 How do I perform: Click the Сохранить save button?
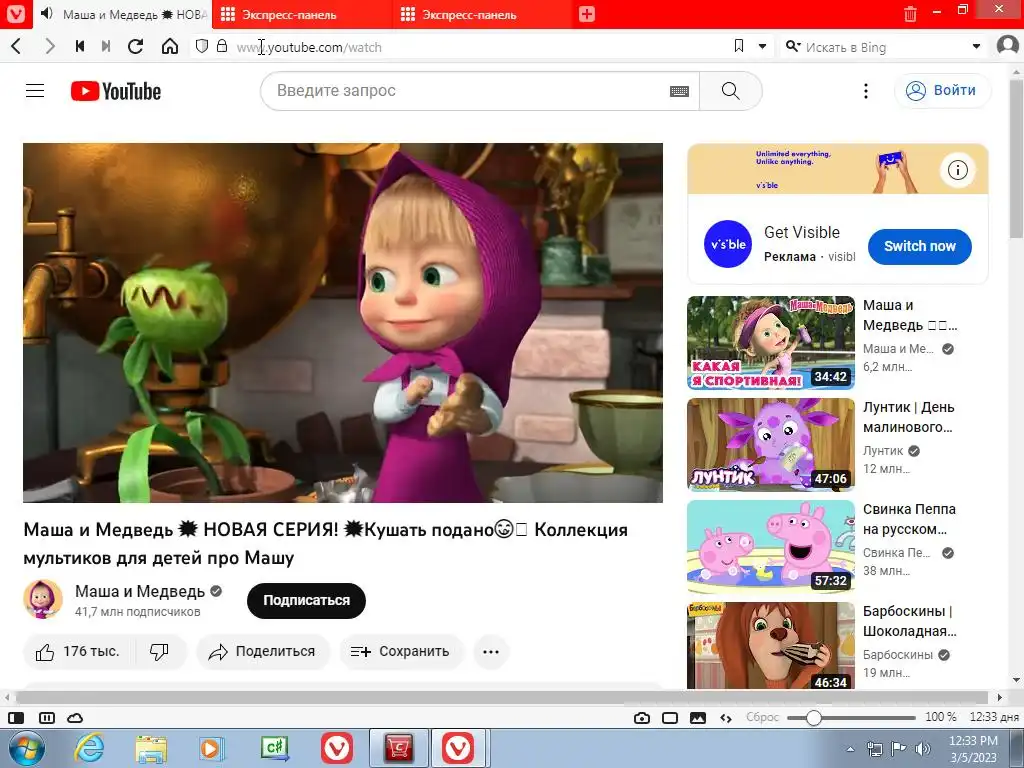[401, 651]
